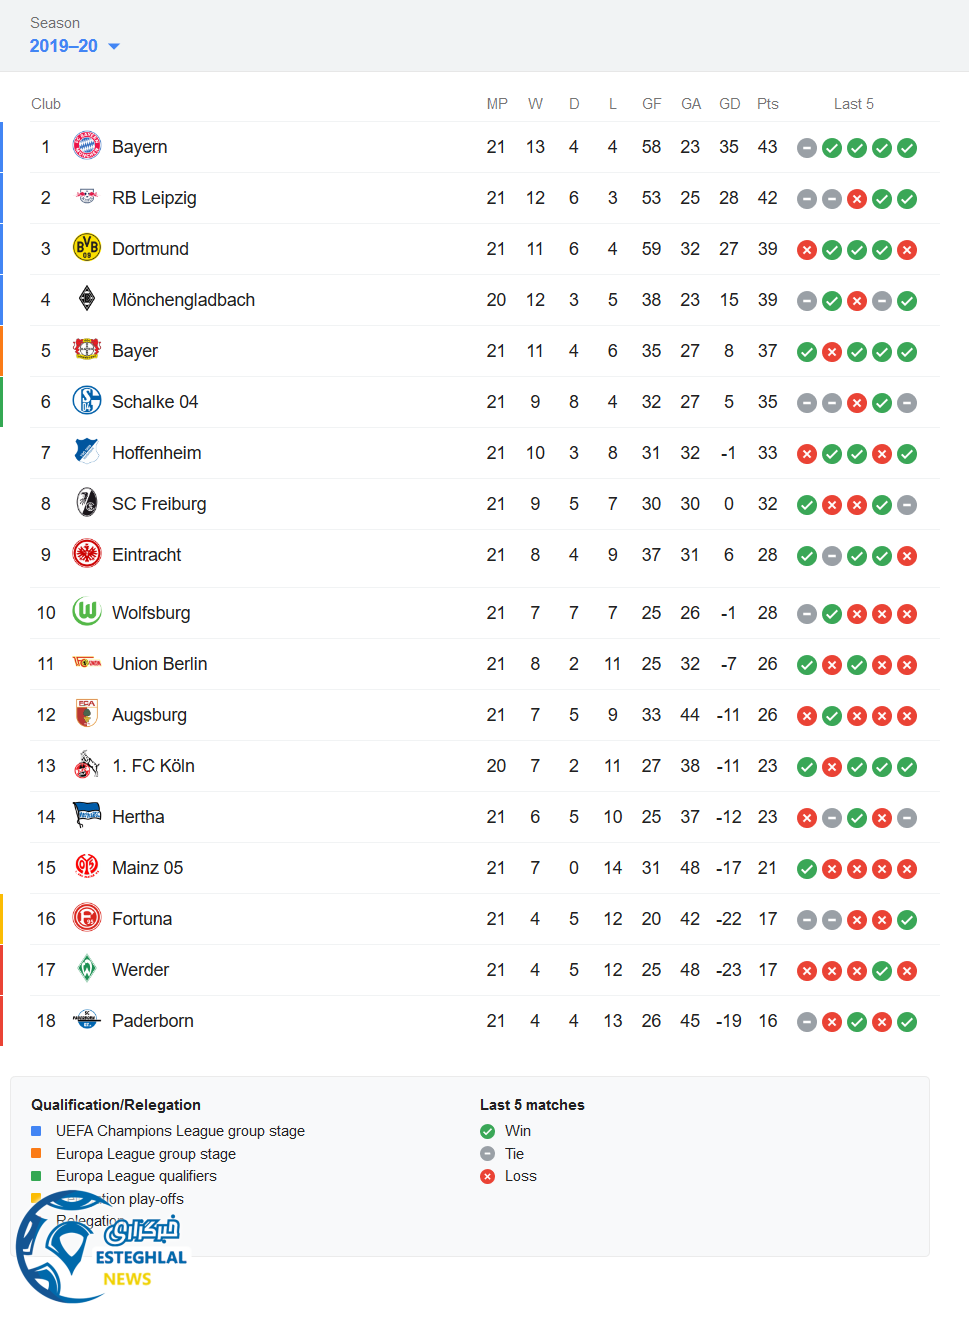Click the RB Leipzig logo icon
The image size is (969, 1331).
[87, 197]
